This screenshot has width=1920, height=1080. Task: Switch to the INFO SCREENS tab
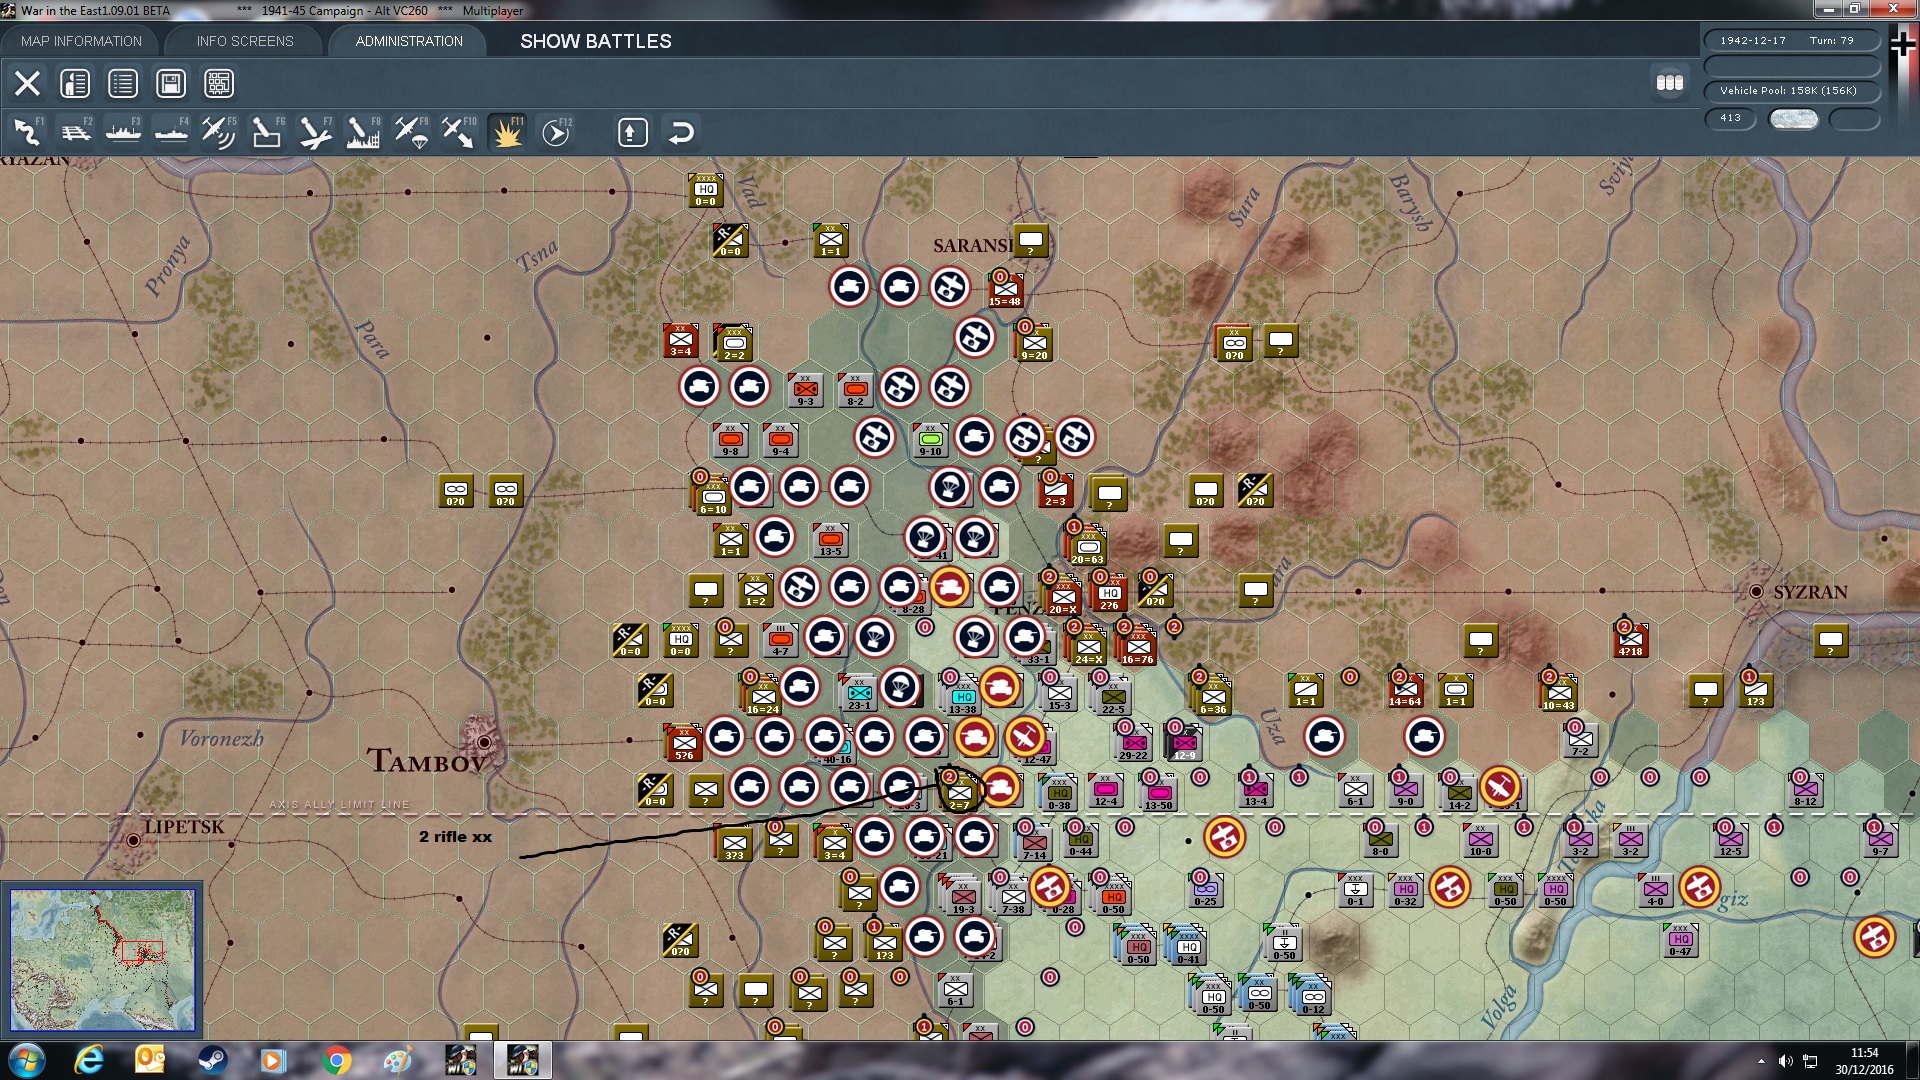(245, 41)
